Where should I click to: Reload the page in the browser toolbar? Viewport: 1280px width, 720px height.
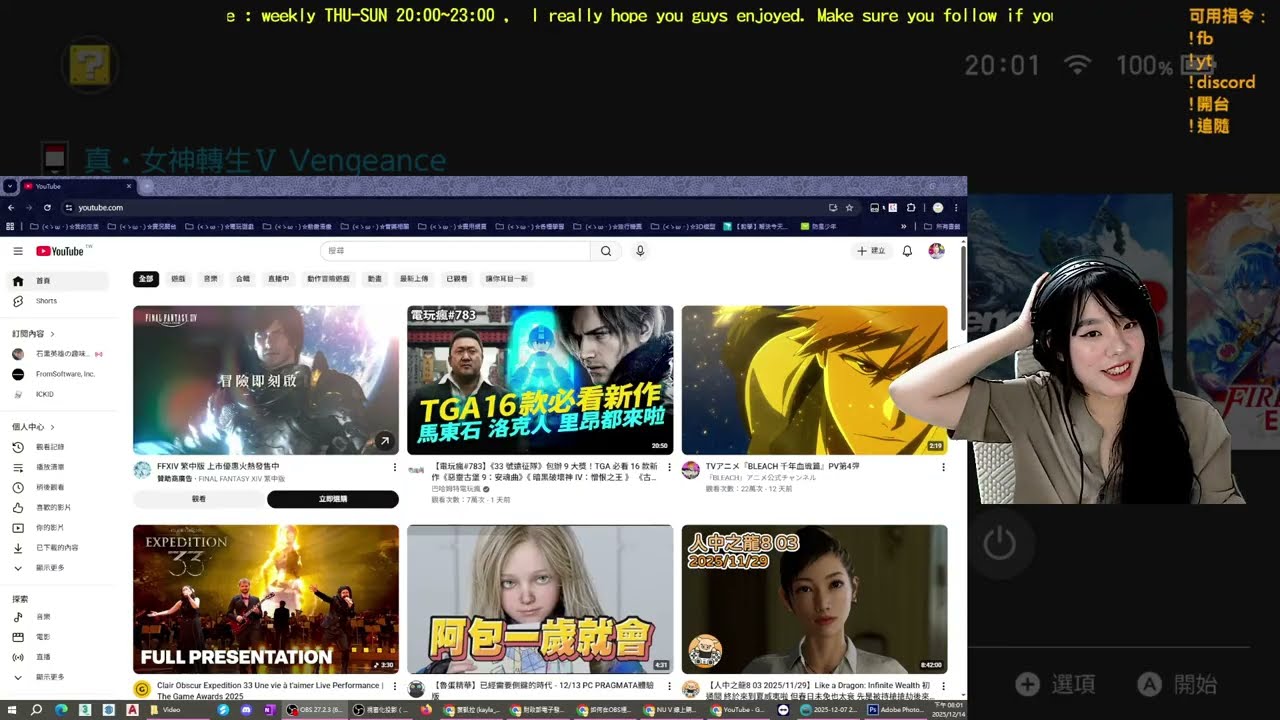pos(47,207)
